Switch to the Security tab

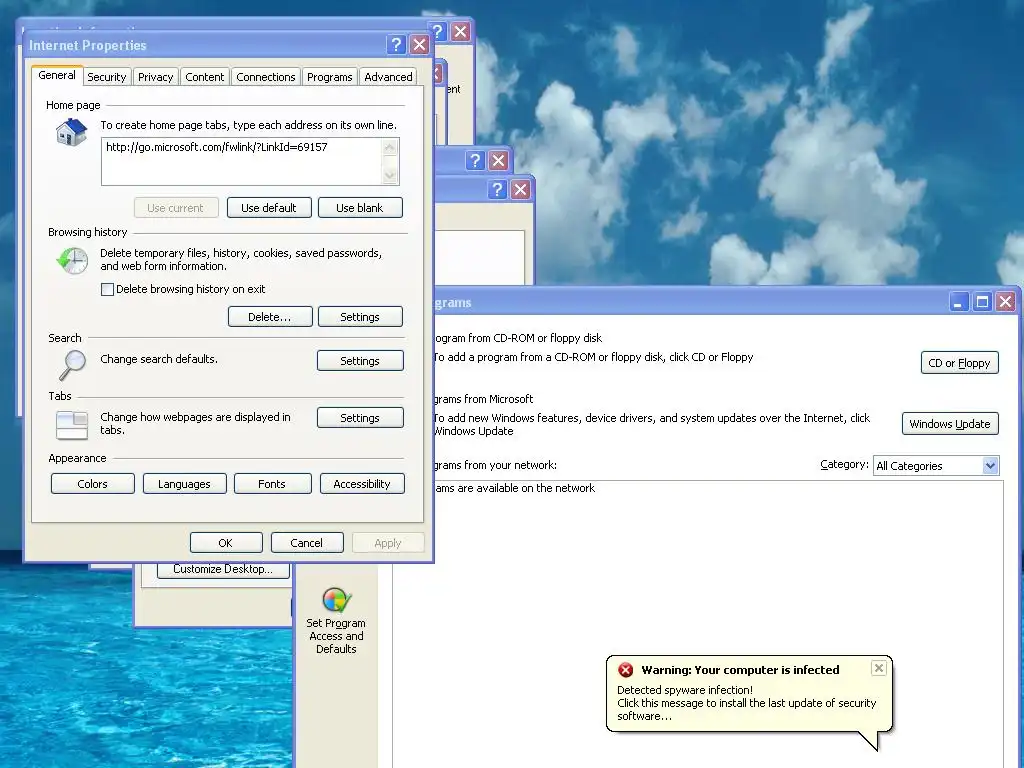click(x=106, y=77)
